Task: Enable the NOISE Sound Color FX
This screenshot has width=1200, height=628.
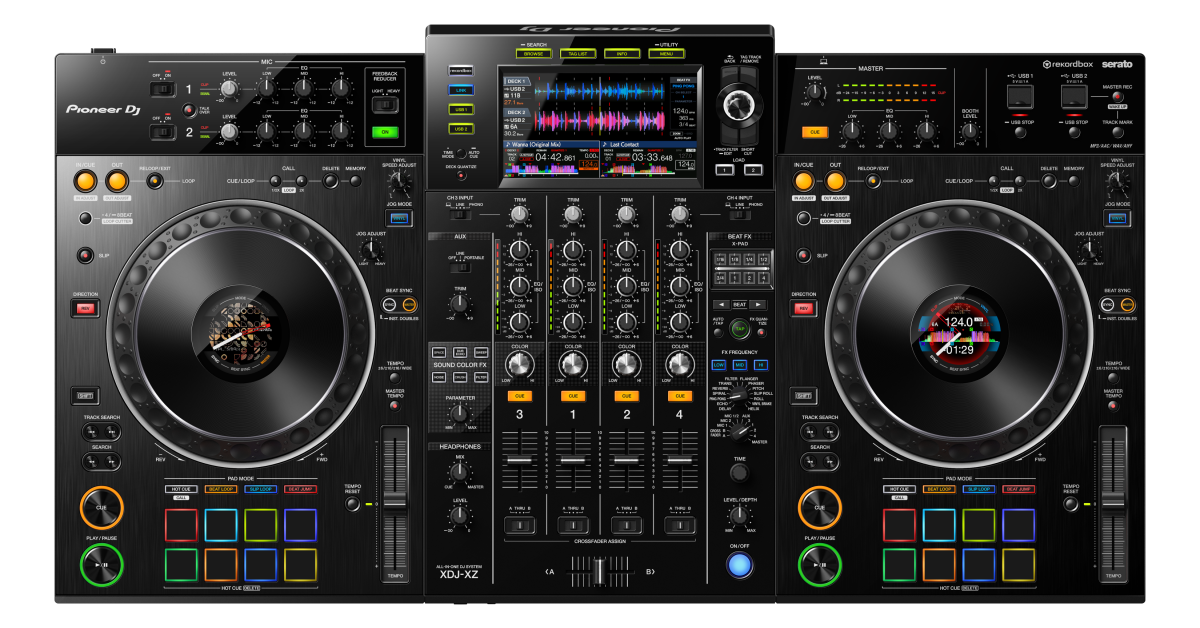Action: [439, 377]
